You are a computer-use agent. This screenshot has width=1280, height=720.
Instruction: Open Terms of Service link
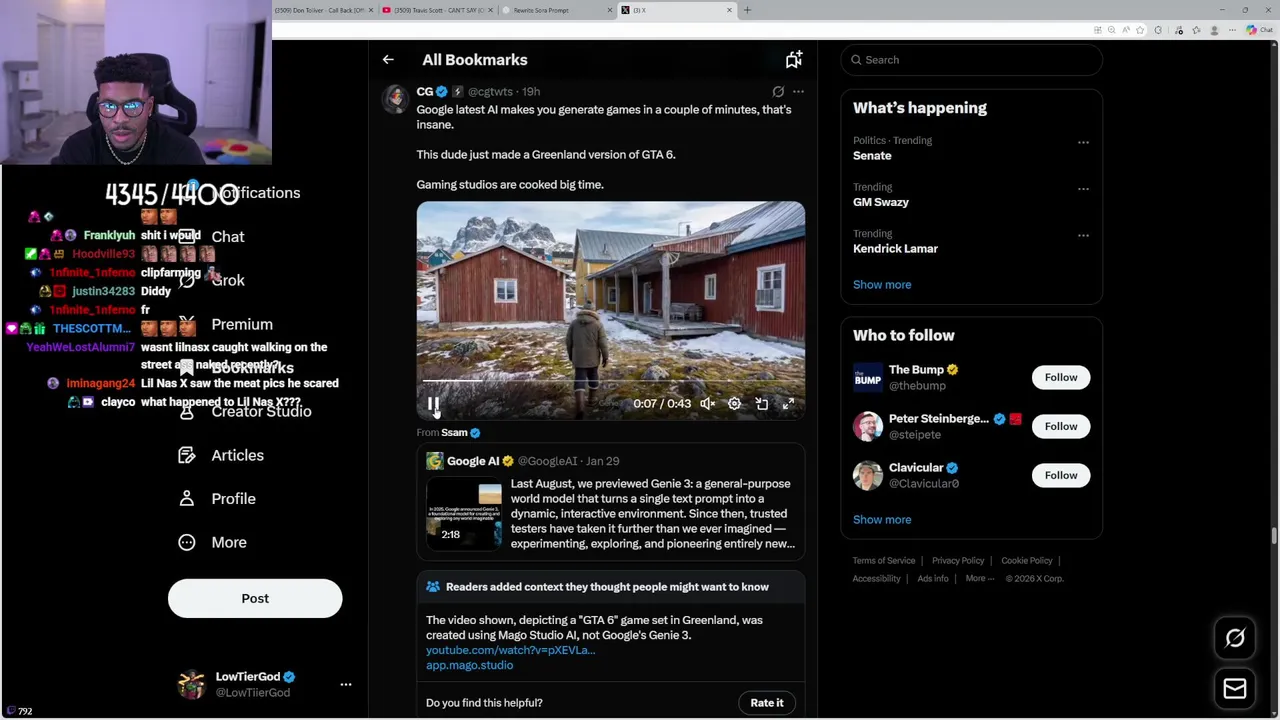[884, 561]
